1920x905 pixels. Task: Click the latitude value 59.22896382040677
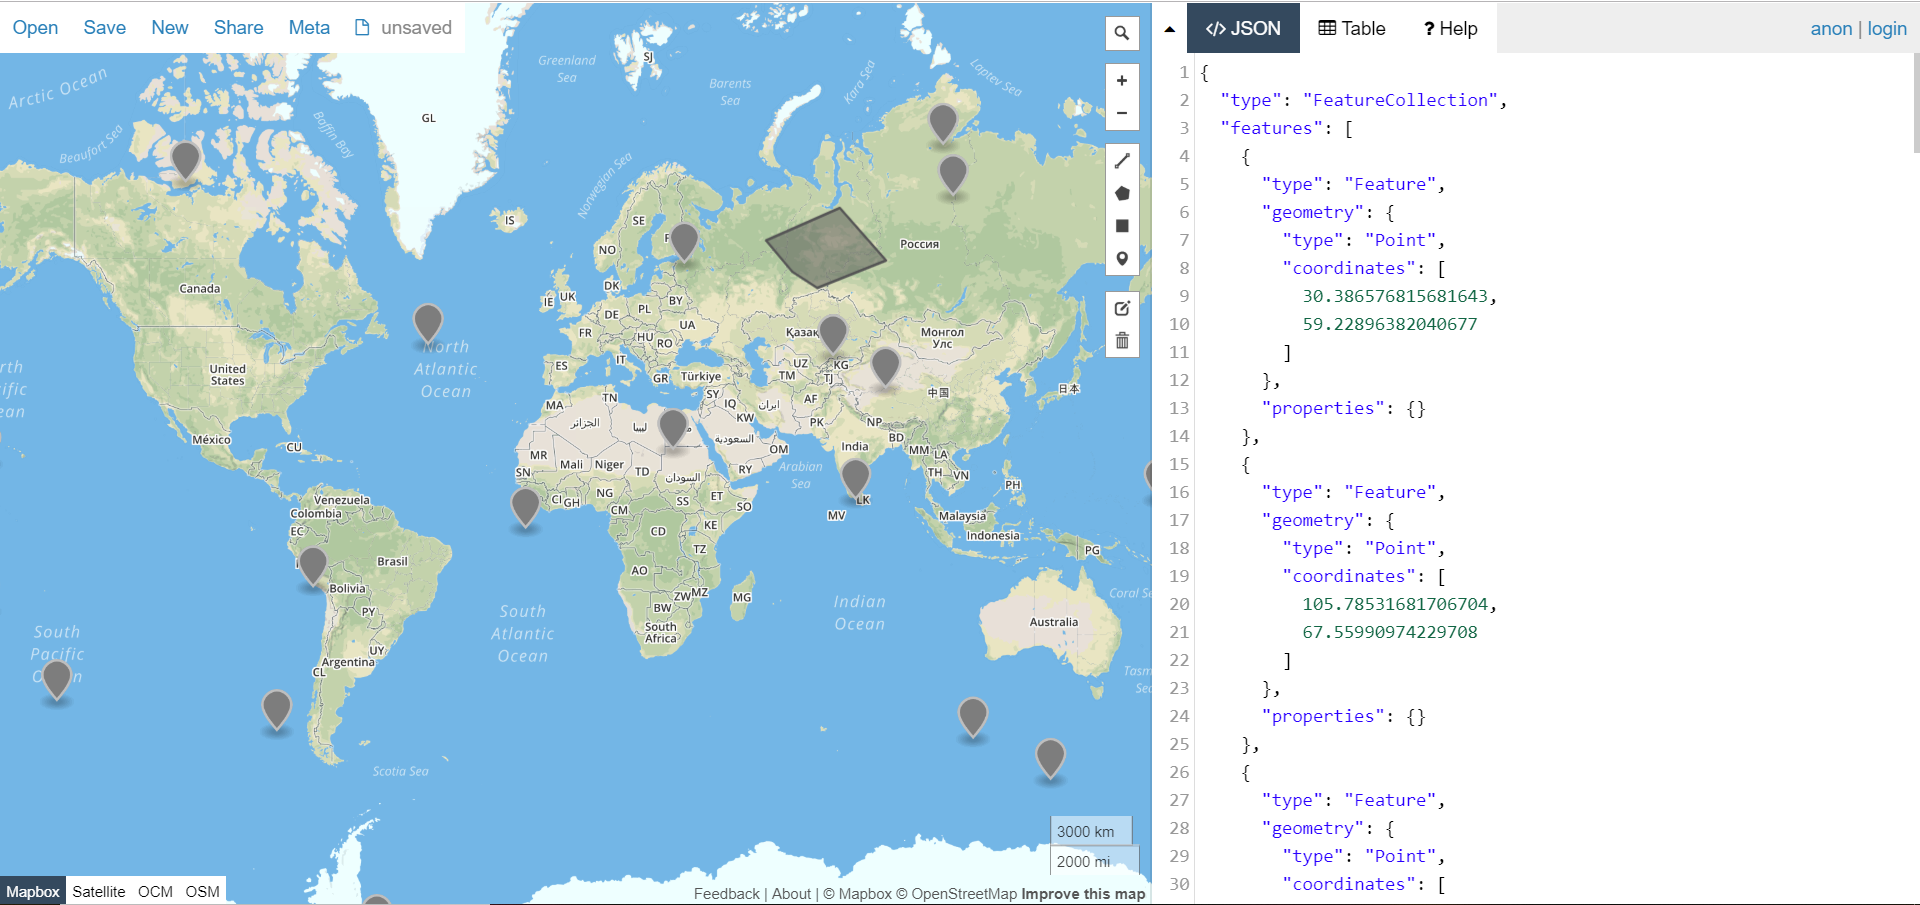[x=1389, y=324]
